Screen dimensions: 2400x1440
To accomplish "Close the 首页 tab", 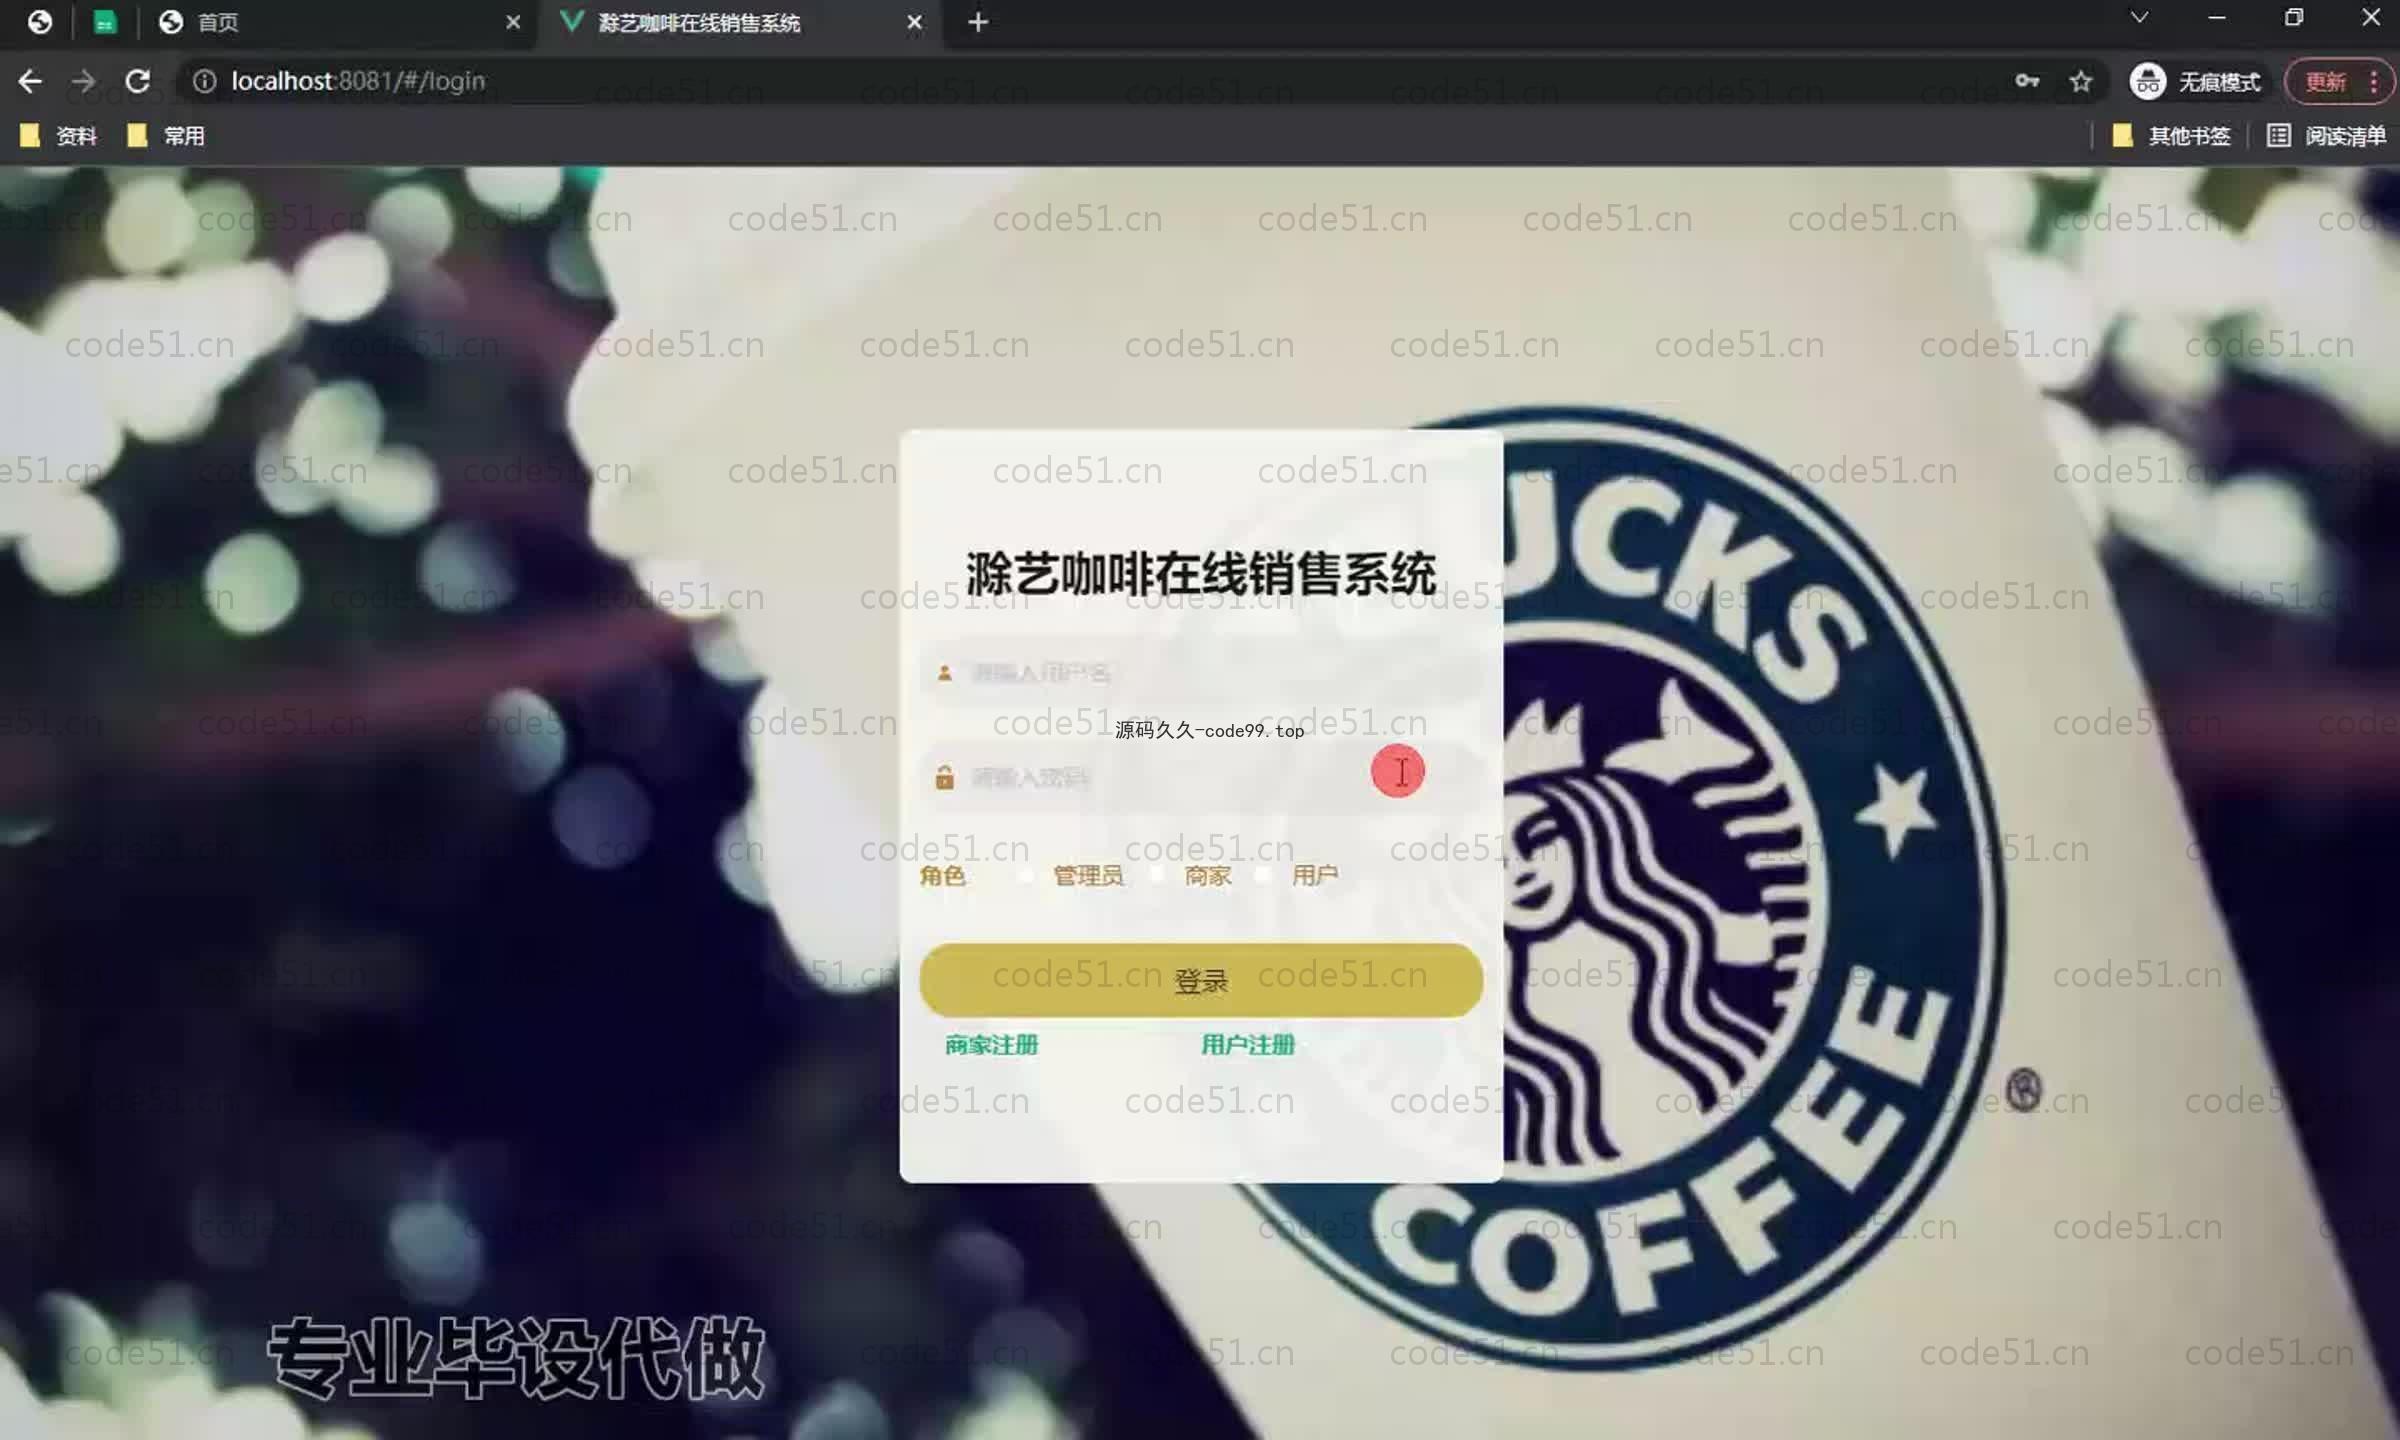I will coord(513,22).
